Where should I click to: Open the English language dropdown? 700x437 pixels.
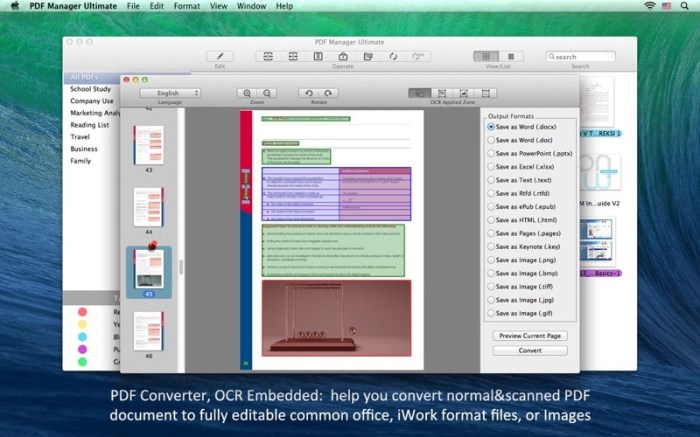click(170, 93)
